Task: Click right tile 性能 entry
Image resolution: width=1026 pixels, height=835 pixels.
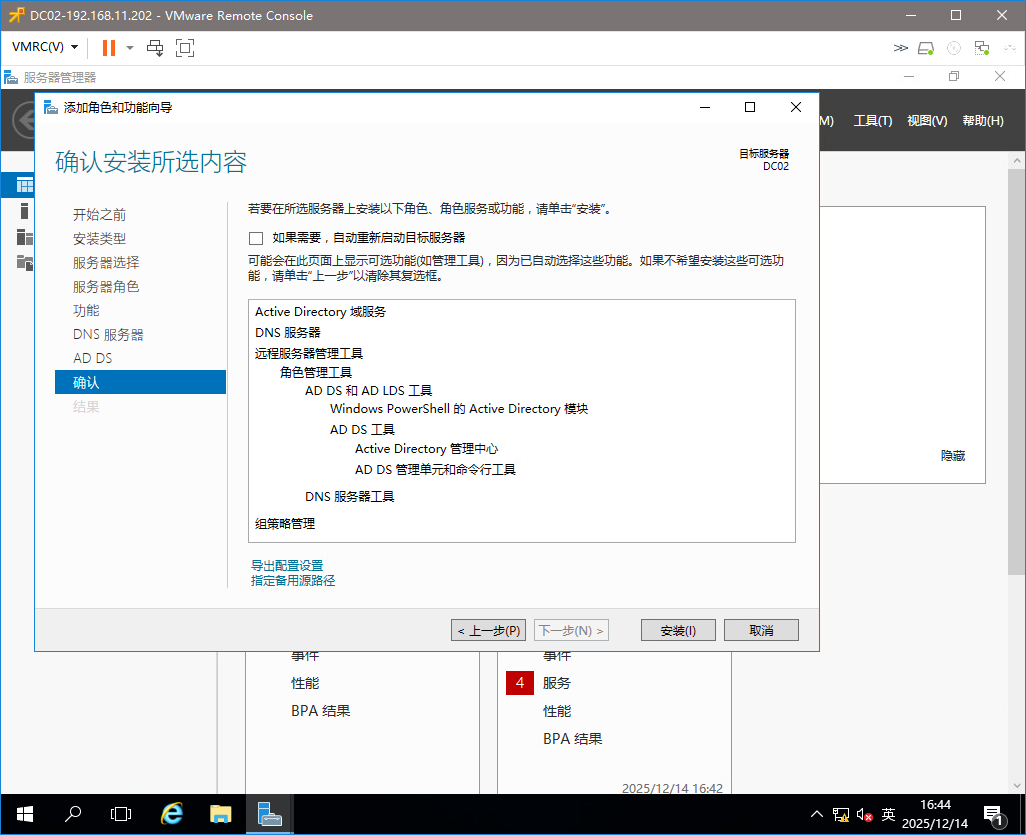Action: point(557,711)
